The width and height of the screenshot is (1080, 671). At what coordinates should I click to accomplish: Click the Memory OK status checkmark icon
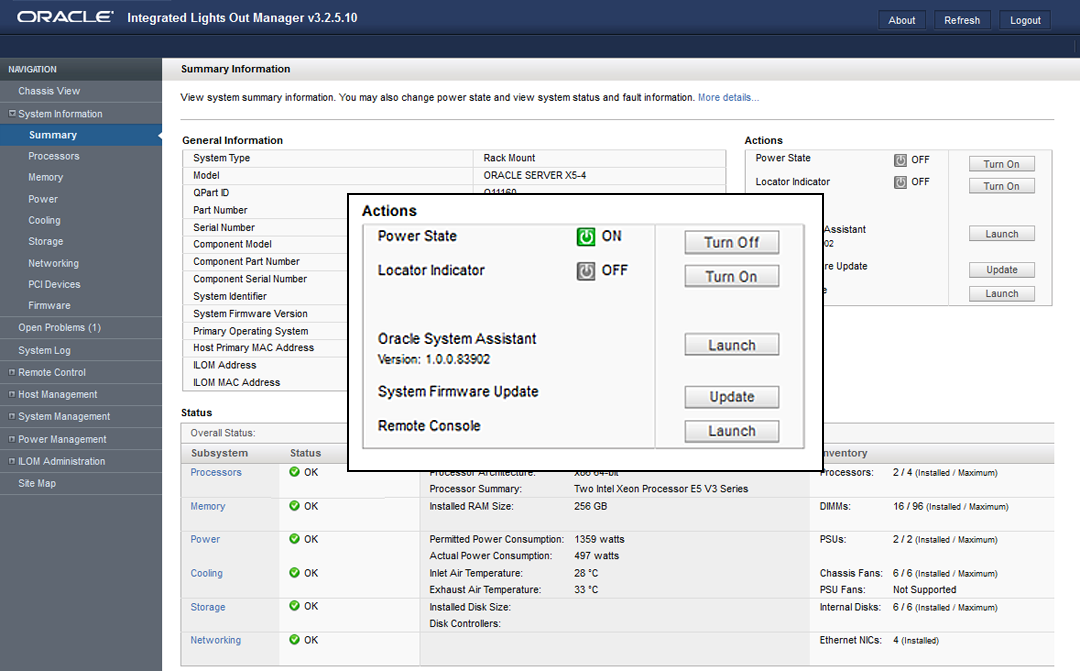pyautogui.click(x=295, y=506)
